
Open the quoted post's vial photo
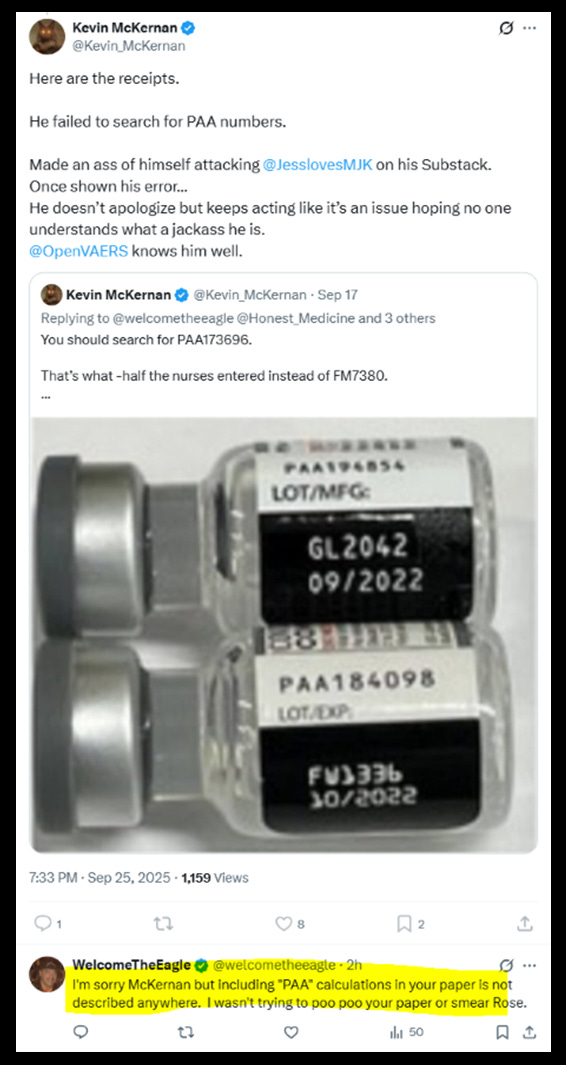click(x=283, y=635)
